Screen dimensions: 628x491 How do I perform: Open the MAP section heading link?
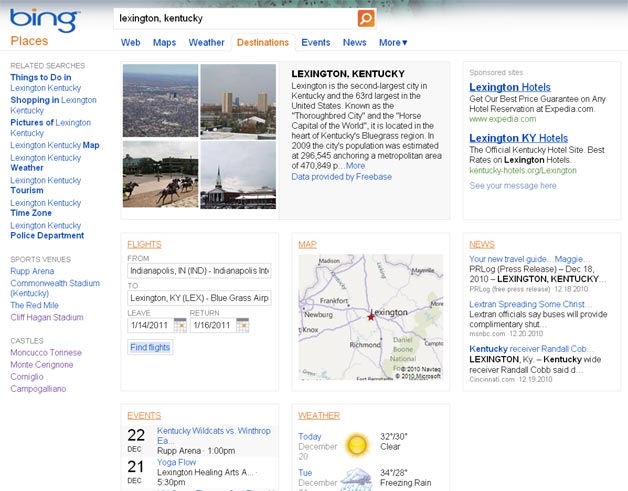308,244
